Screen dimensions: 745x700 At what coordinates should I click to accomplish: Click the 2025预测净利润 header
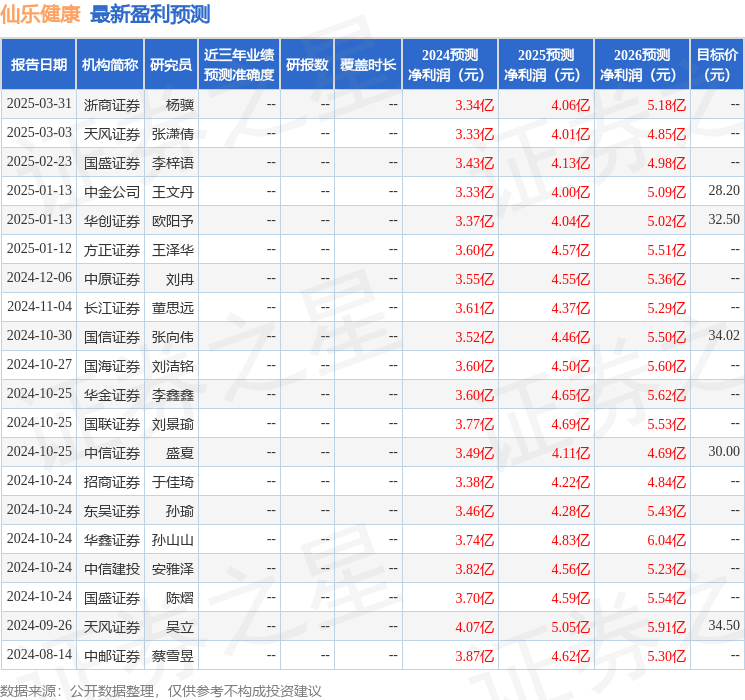coord(546,65)
